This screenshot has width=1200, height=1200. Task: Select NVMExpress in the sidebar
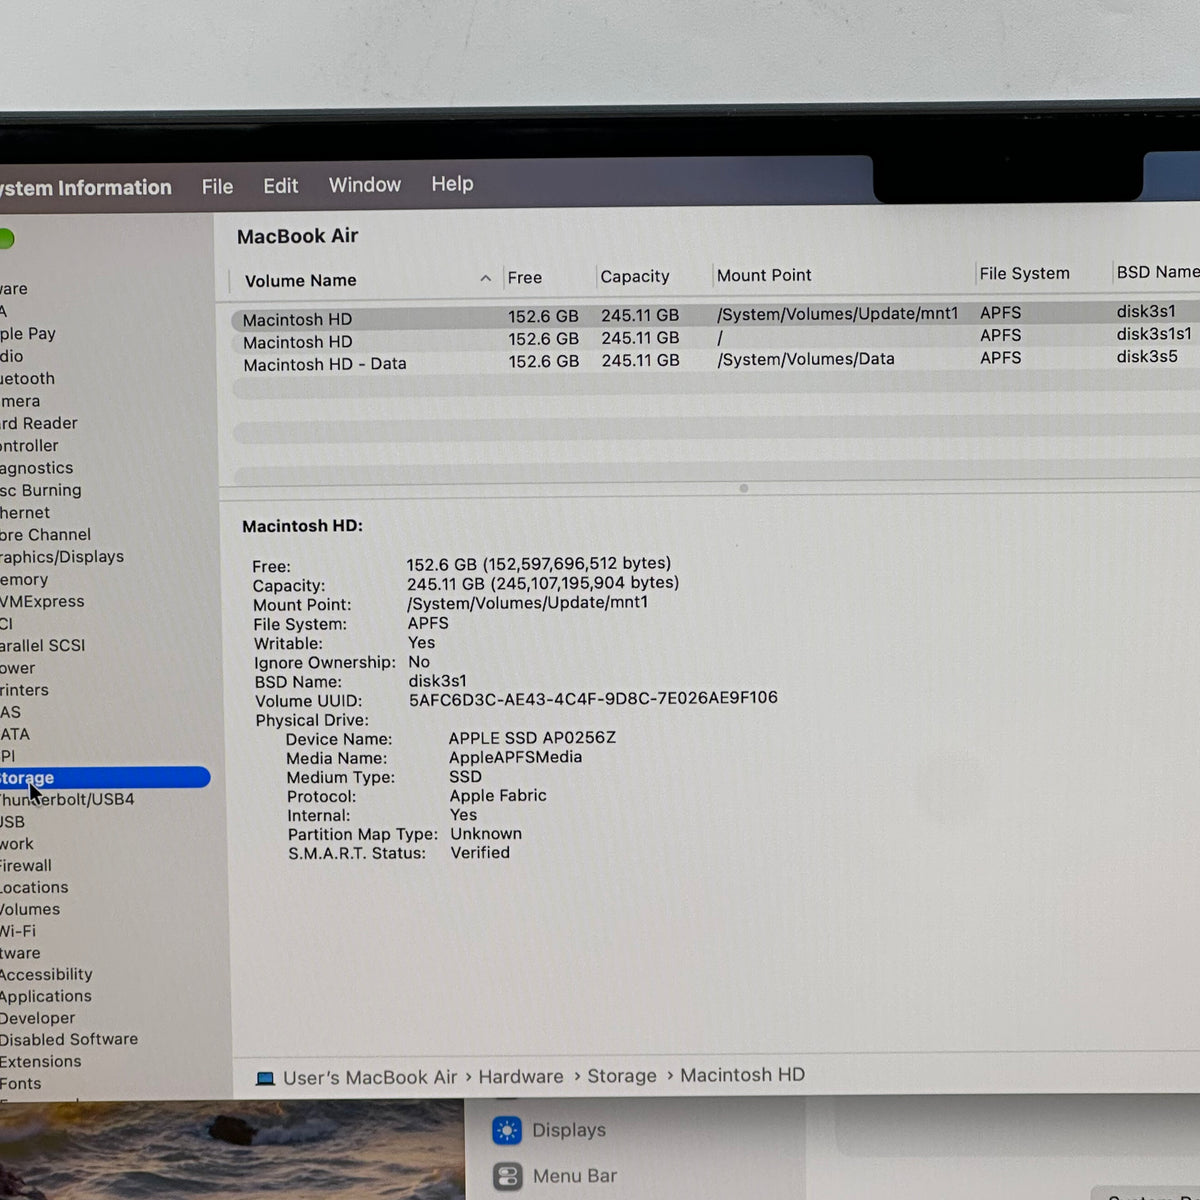(x=42, y=602)
